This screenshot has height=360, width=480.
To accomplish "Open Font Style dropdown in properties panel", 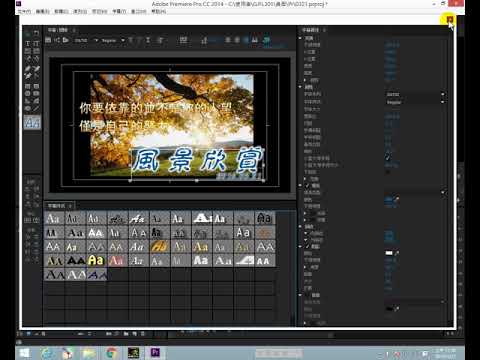I will tap(415, 102).
